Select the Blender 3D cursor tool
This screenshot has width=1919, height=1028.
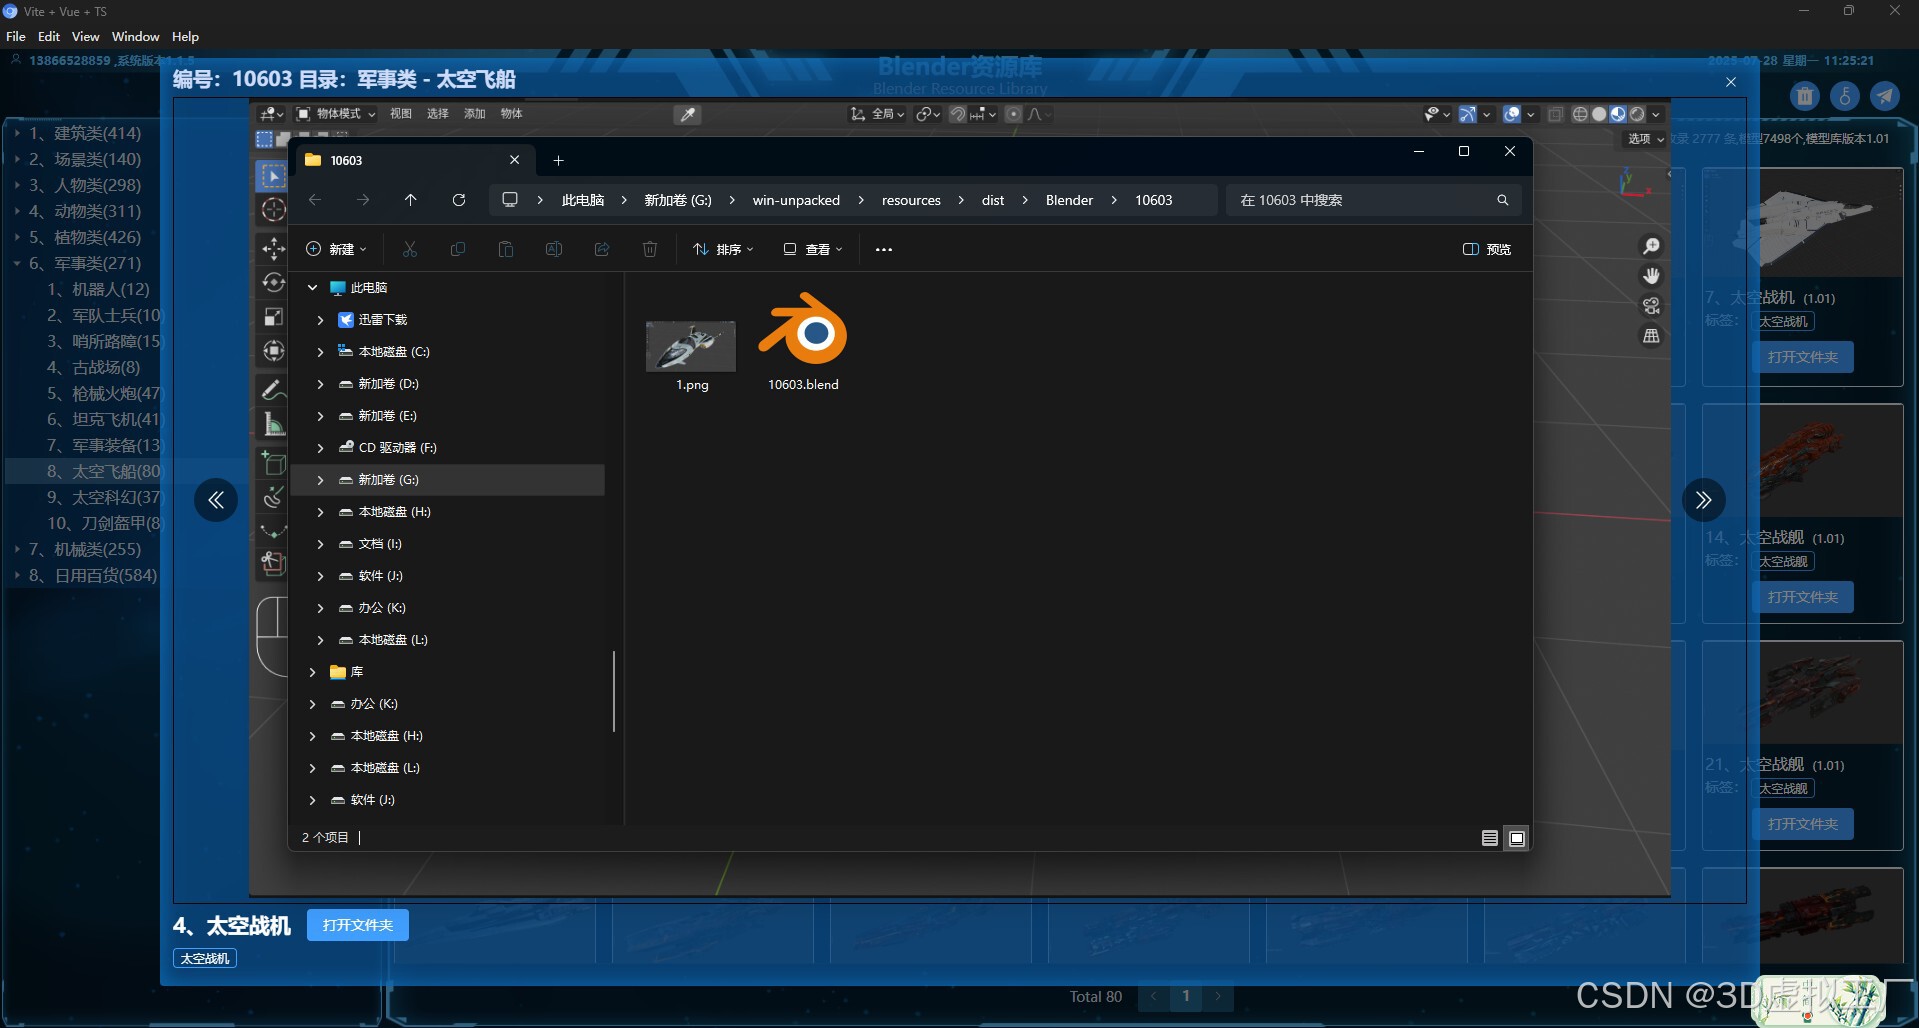pos(273,210)
